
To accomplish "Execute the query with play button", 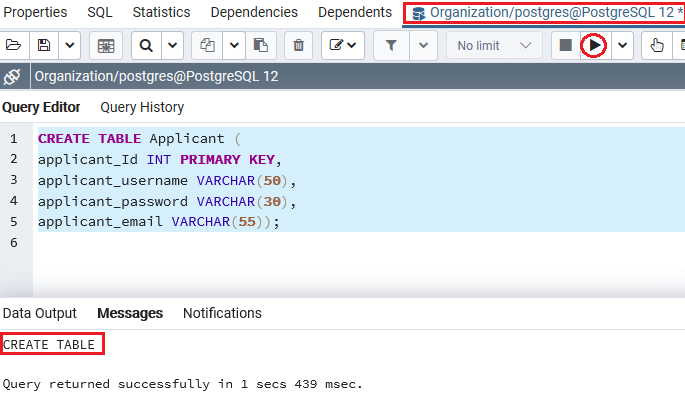I will pyautogui.click(x=594, y=45).
